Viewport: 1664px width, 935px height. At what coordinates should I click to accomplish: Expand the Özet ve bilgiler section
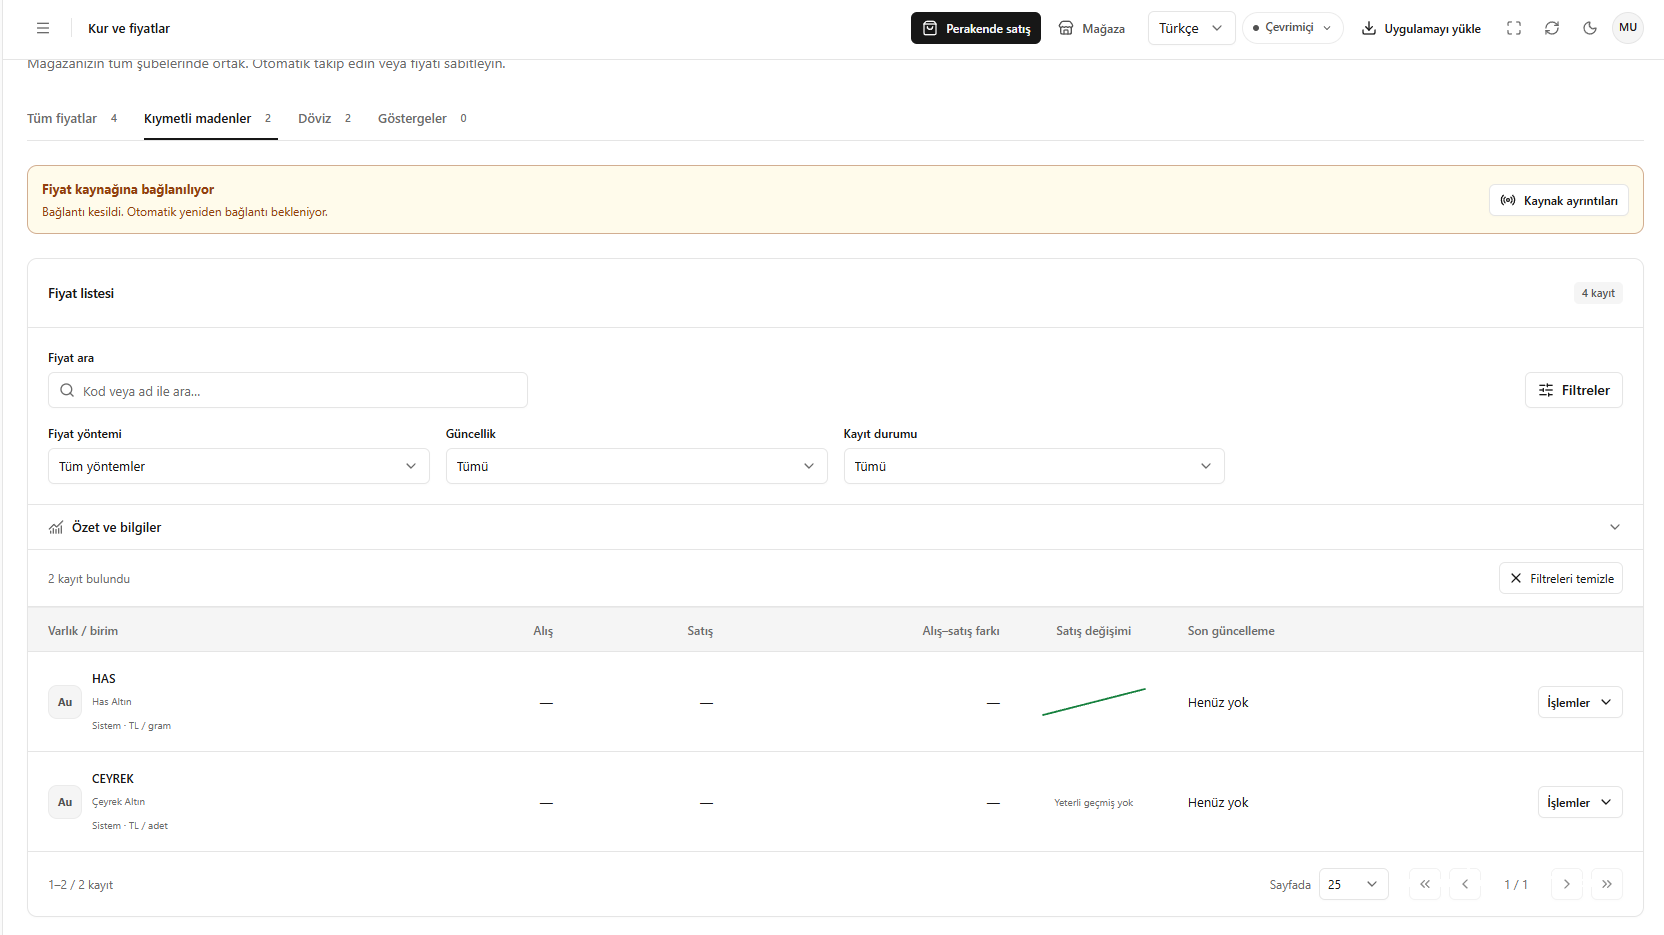835,527
